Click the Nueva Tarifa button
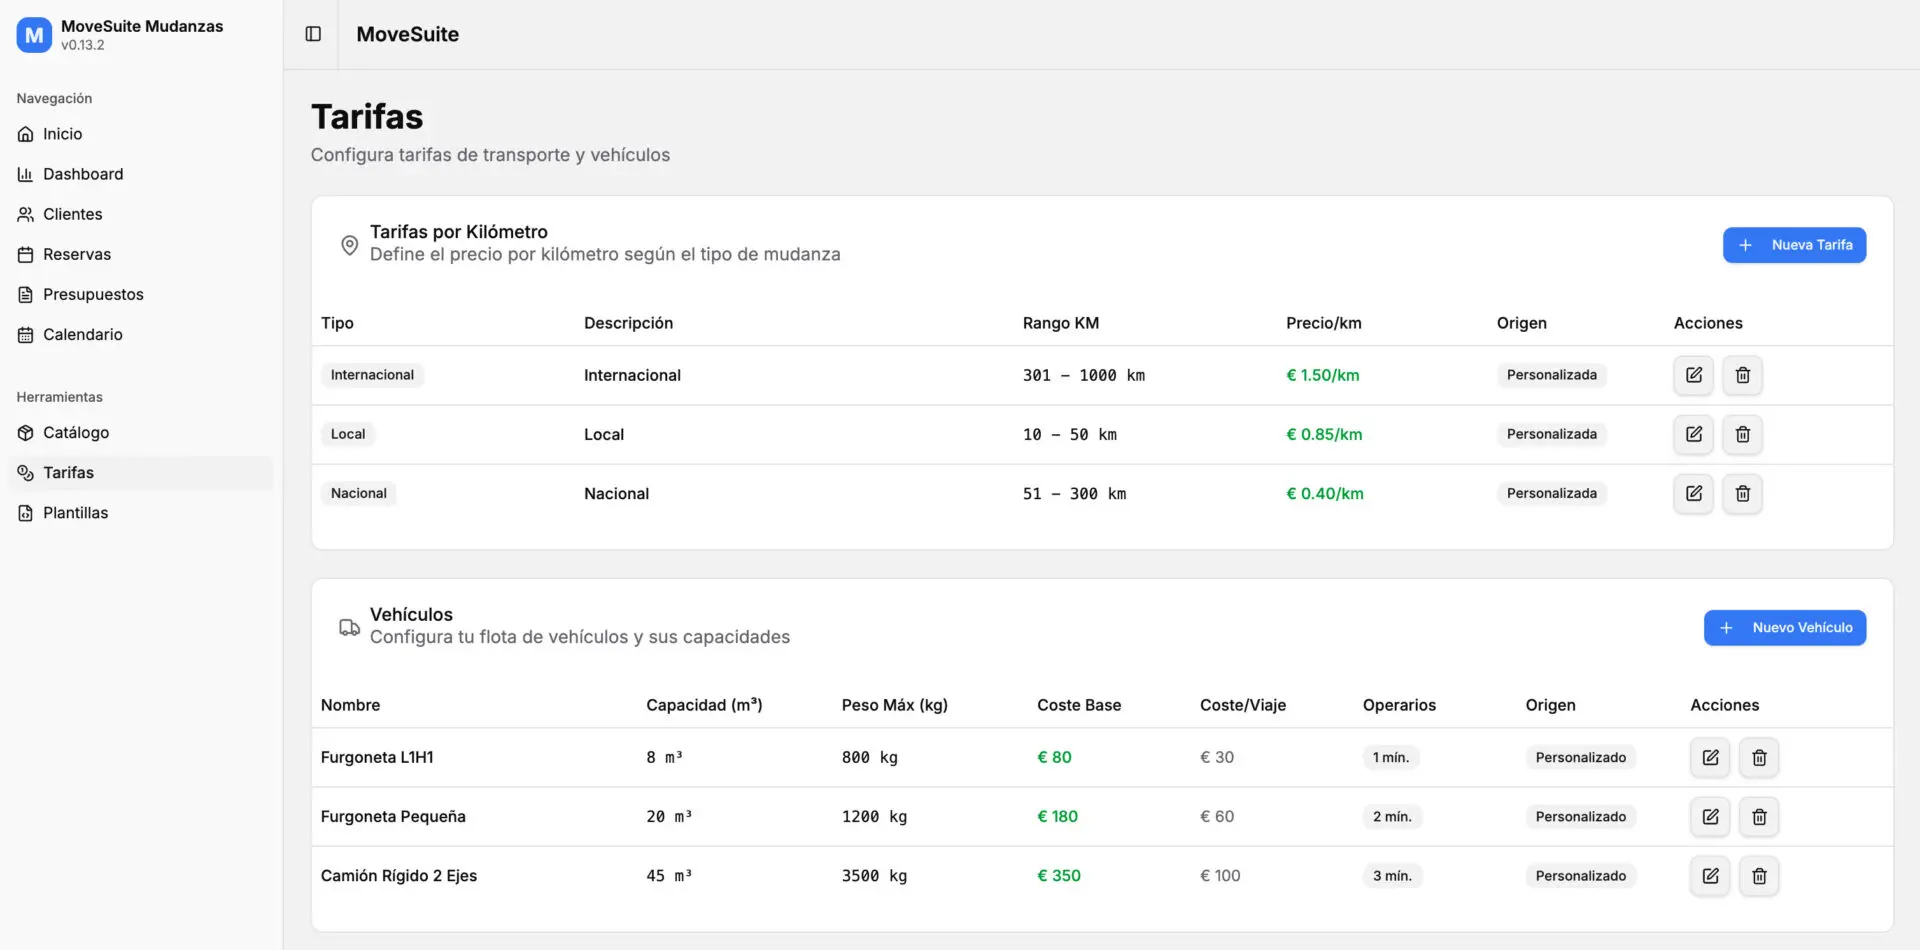1920x950 pixels. [1794, 245]
